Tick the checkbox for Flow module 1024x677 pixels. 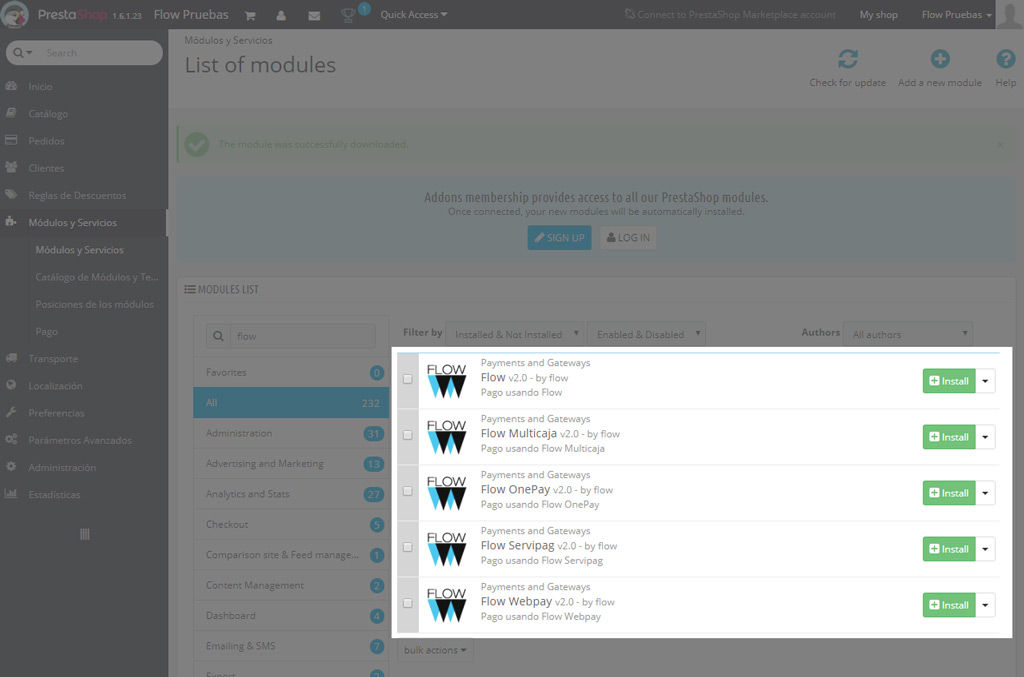coord(408,379)
